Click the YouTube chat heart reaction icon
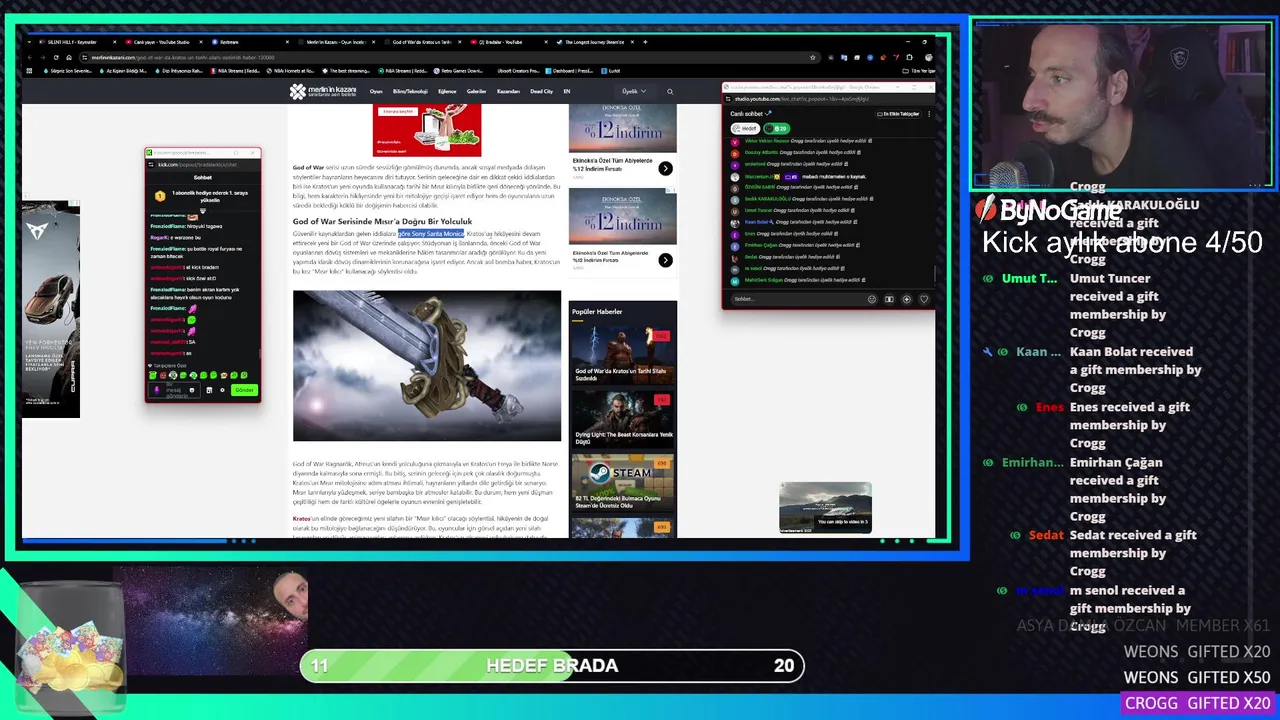This screenshot has width=1280, height=720. pyautogui.click(x=924, y=299)
